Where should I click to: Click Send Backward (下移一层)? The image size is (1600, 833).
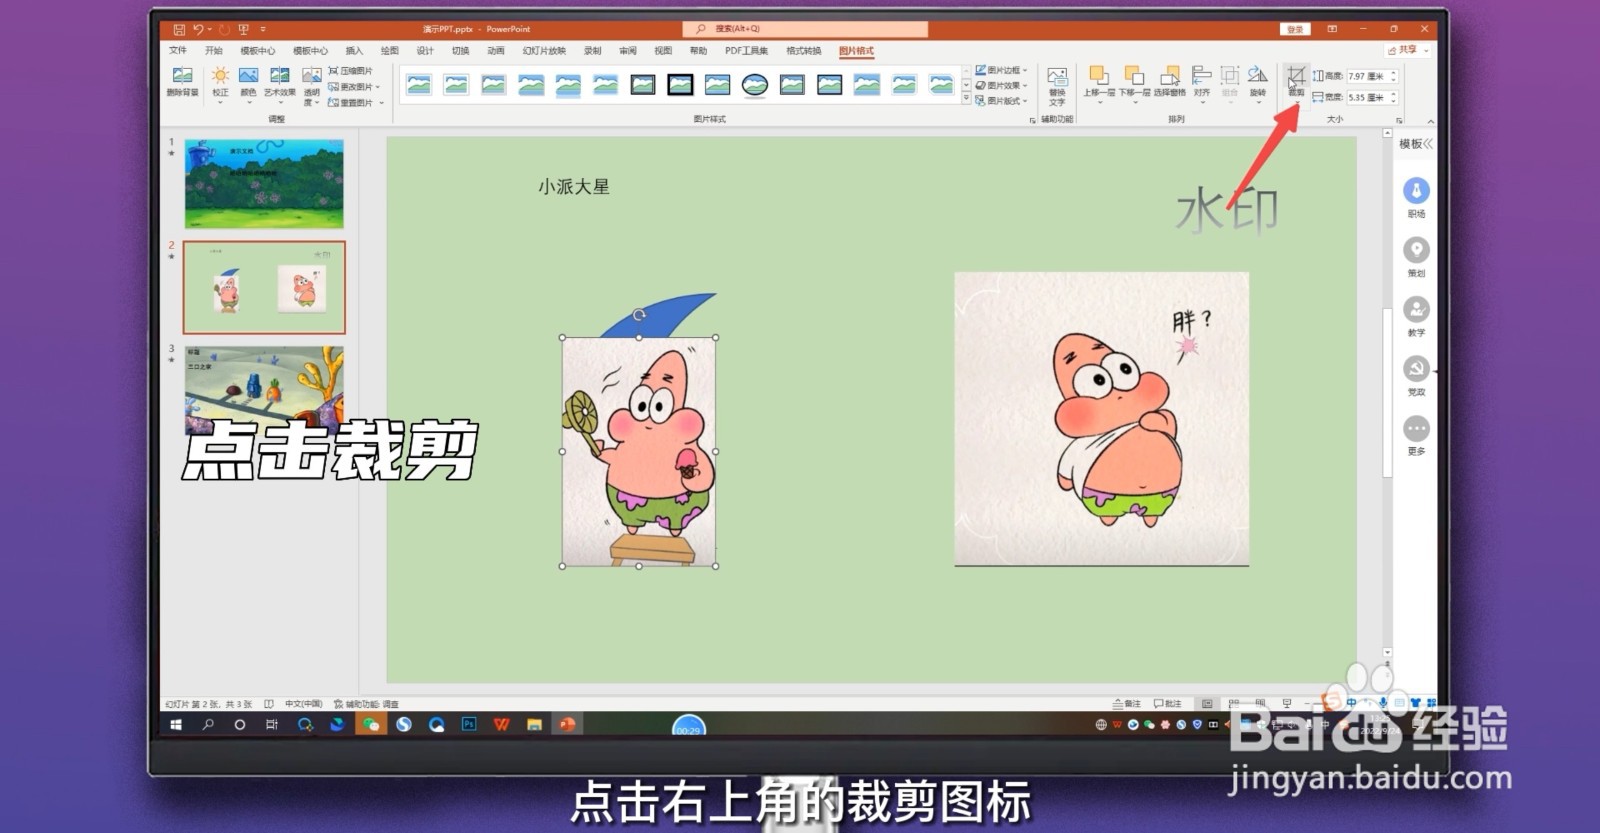(1134, 84)
